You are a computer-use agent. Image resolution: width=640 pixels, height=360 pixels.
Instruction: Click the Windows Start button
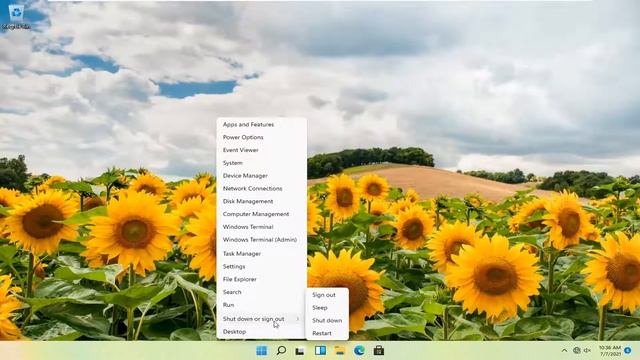coord(261,351)
